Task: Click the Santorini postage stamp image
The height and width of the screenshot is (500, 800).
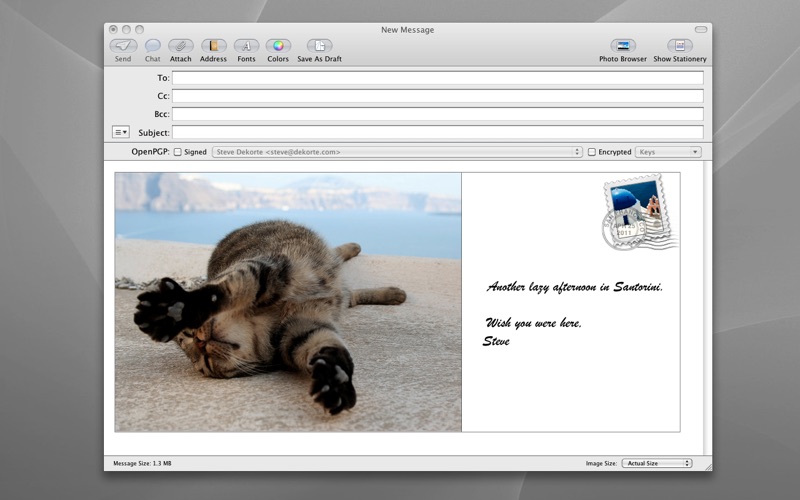Action: 640,212
